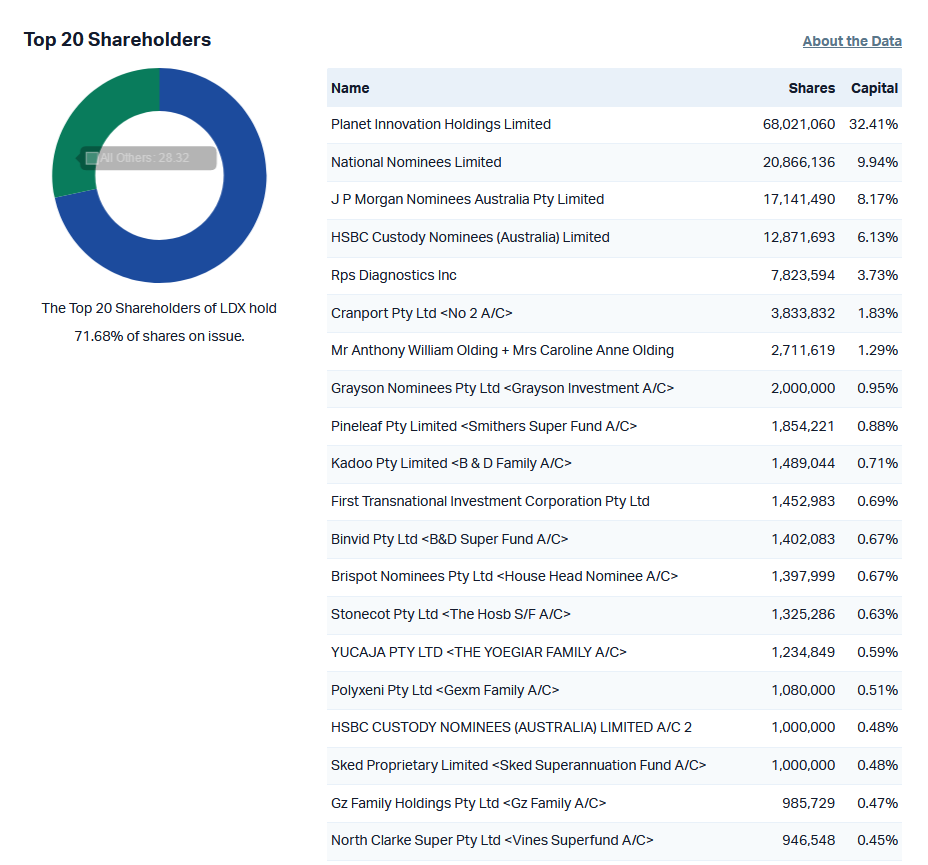Click shares value 3,833,832
The image size is (928, 865).
[x=803, y=313]
